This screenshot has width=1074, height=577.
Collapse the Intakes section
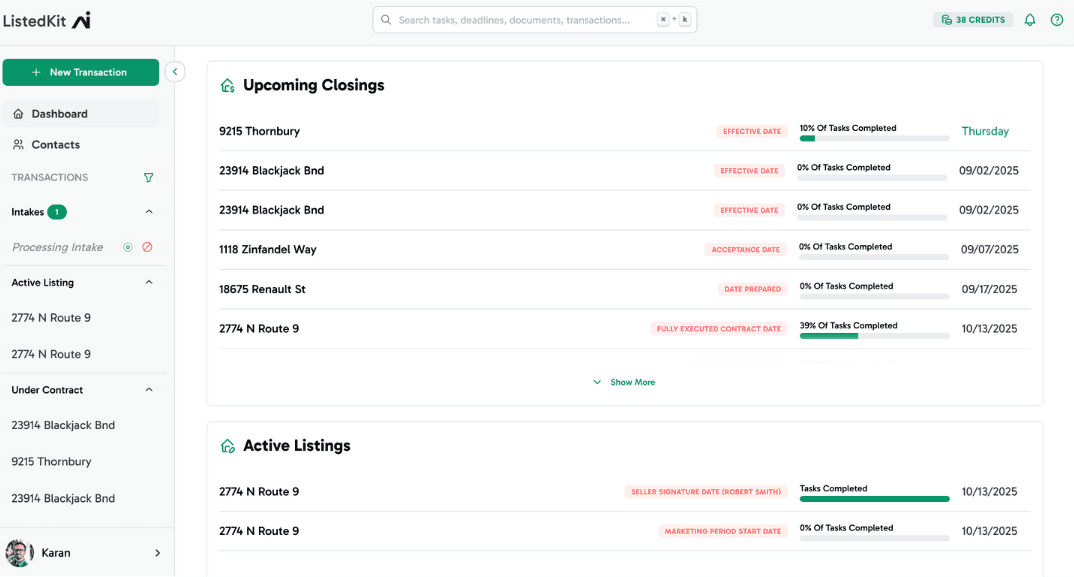point(149,212)
